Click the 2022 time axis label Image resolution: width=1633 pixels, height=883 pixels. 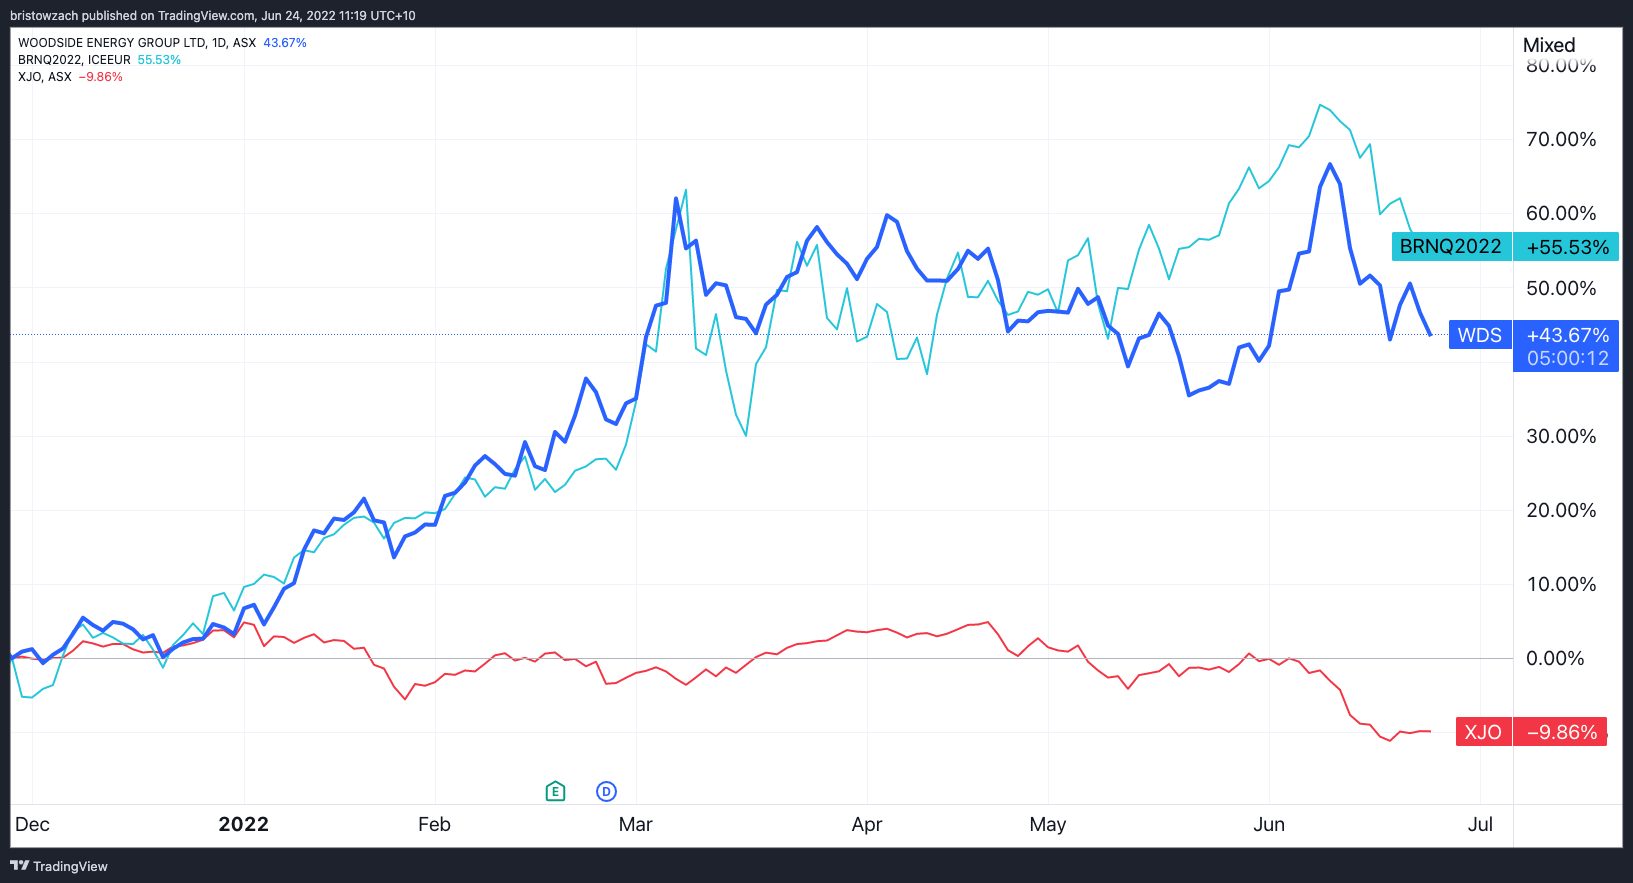[x=244, y=824]
